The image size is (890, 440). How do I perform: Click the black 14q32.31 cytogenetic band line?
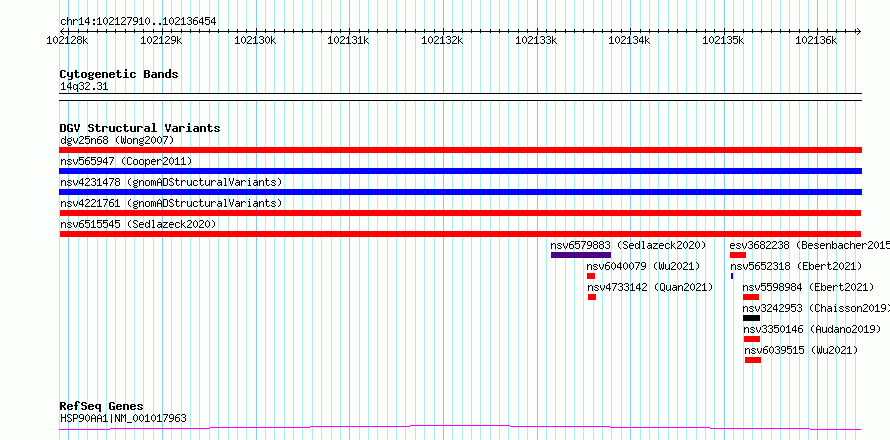[x=460, y=97]
